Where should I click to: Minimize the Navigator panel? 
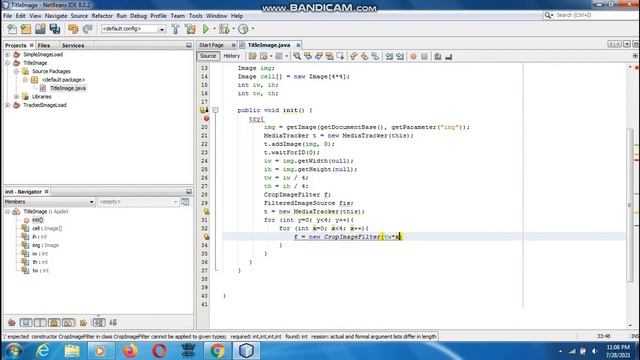tap(189, 191)
